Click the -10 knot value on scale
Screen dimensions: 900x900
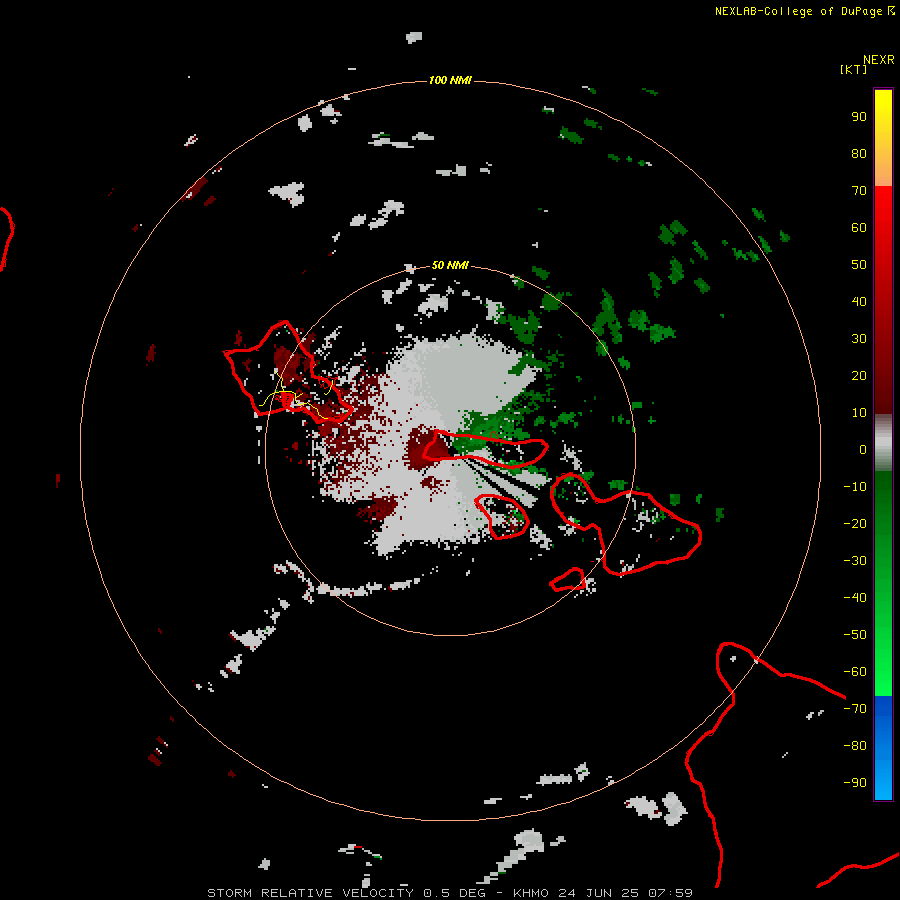click(855, 487)
